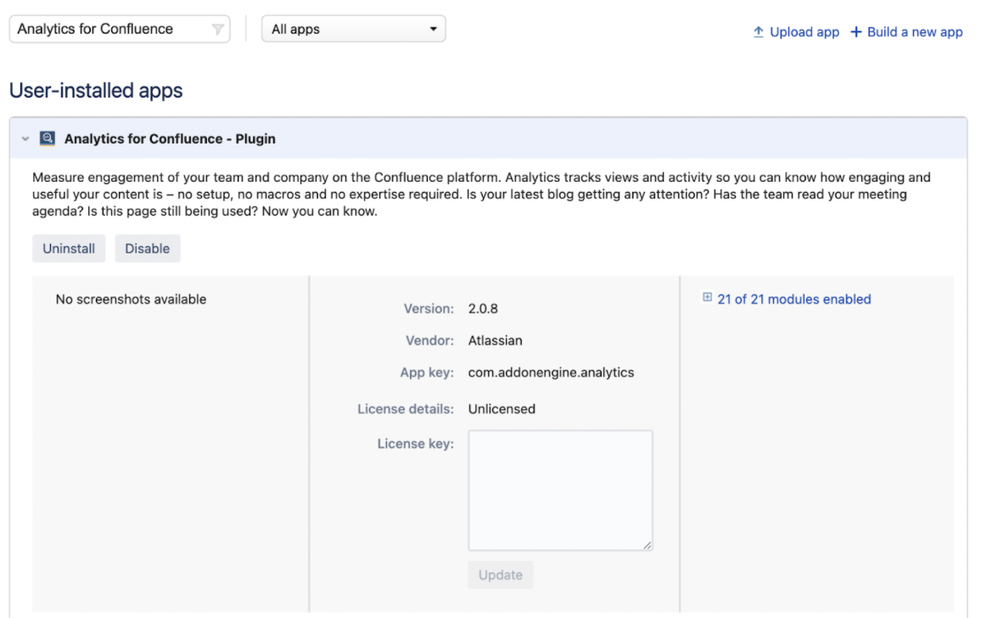This screenshot has width=998, height=618.
Task: Click the Analytics for Confluence plugin icon
Action: coord(47,139)
